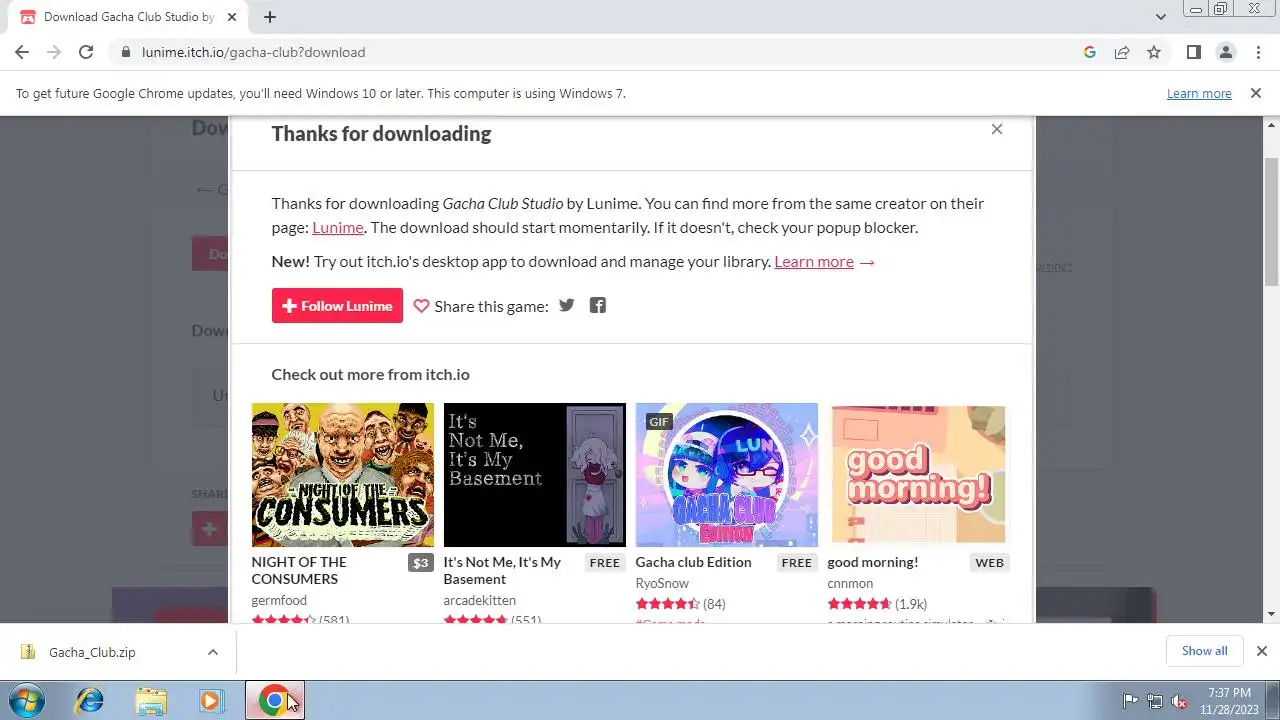The width and height of the screenshot is (1280, 720).
Task: Reload the current page
Action: [x=86, y=52]
